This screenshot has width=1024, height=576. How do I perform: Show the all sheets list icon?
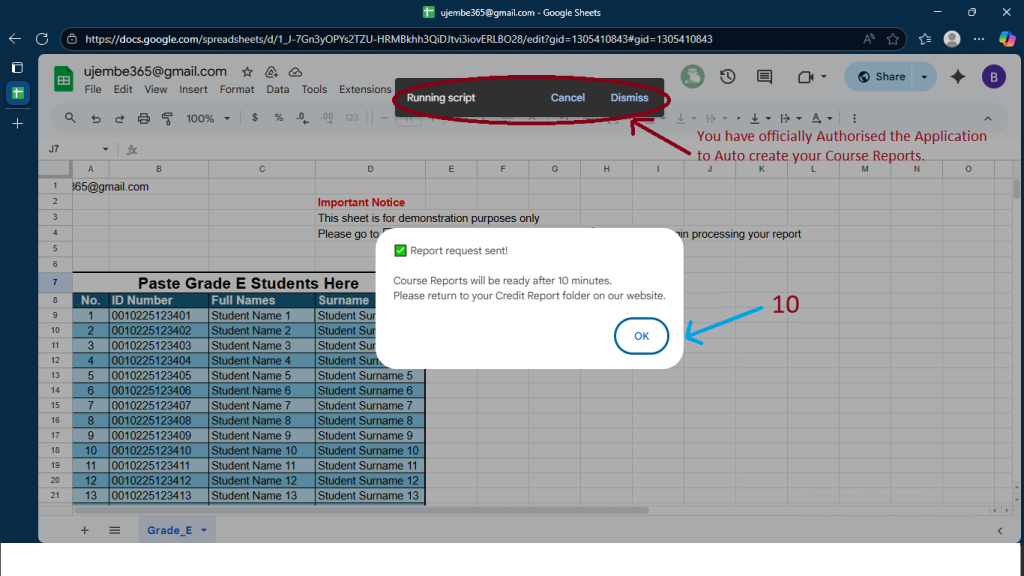[x=114, y=530]
